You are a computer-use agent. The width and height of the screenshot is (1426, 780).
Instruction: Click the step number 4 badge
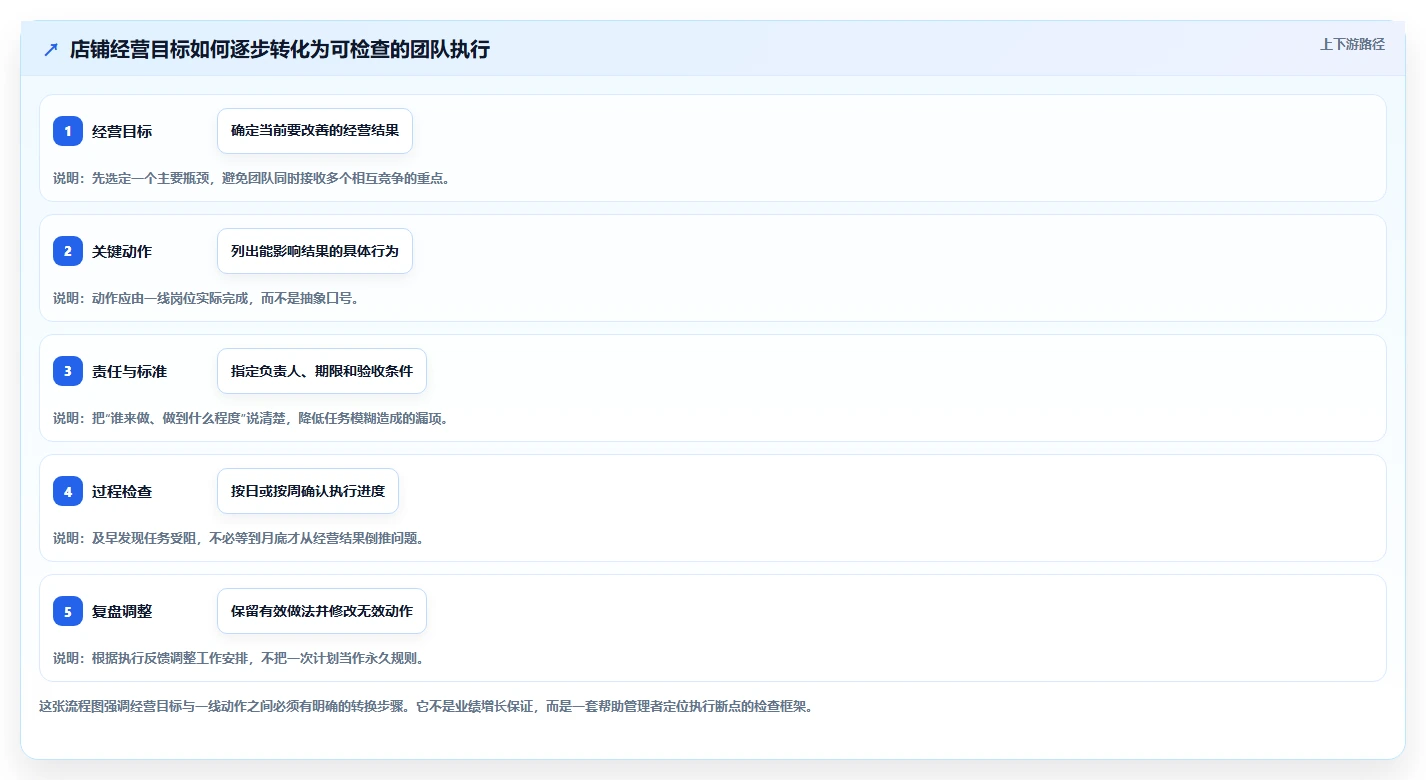[68, 491]
